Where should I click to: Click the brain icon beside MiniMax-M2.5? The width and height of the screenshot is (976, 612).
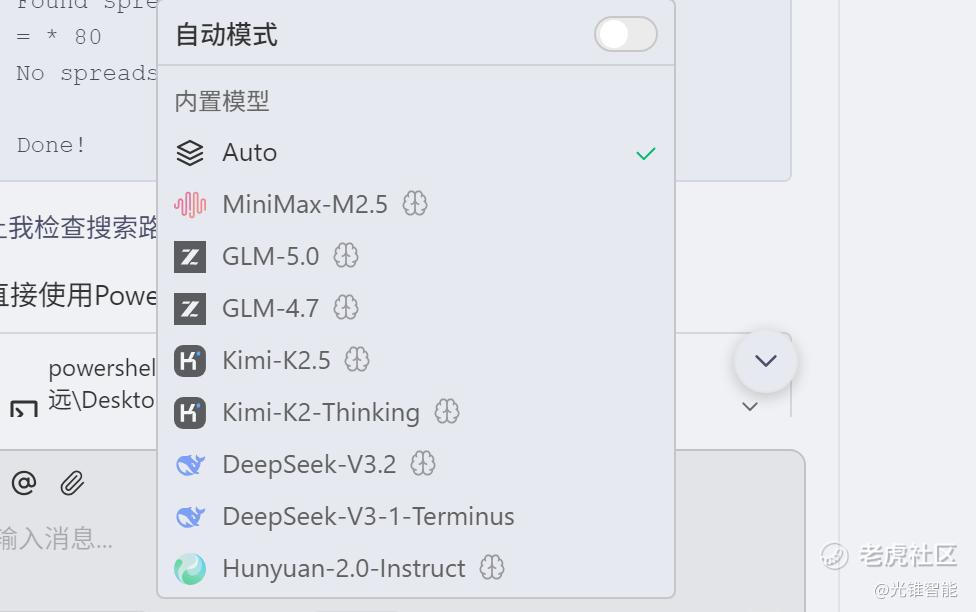415,205
